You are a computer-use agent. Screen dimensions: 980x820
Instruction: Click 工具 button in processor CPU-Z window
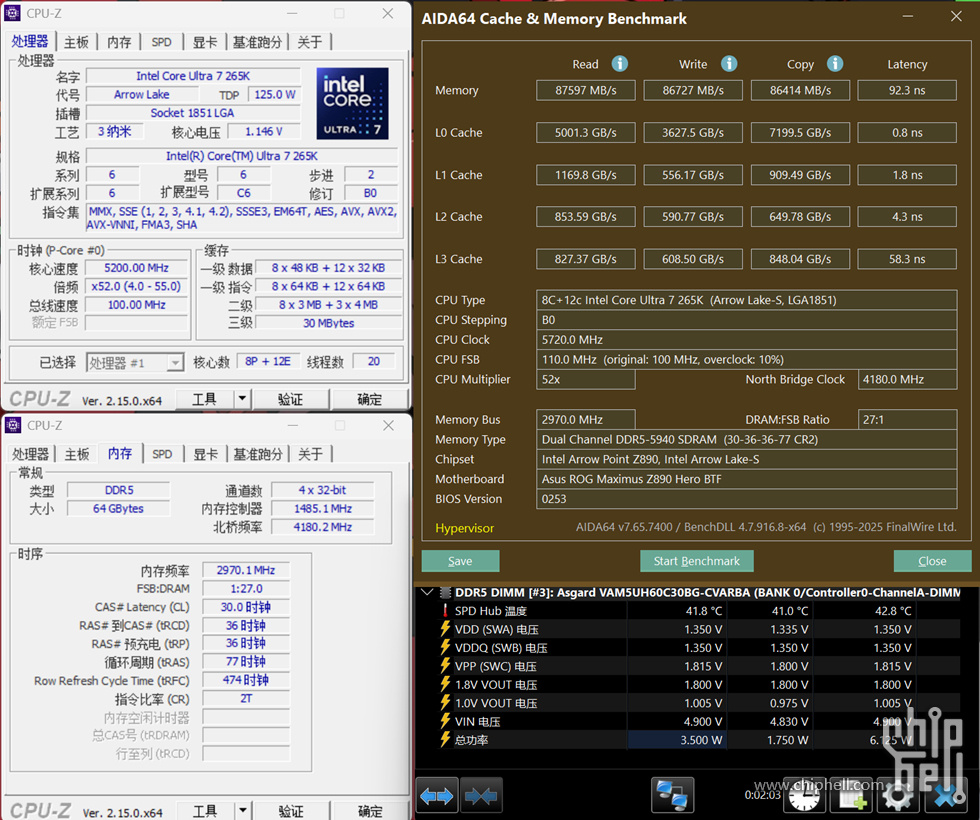click(x=204, y=399)
